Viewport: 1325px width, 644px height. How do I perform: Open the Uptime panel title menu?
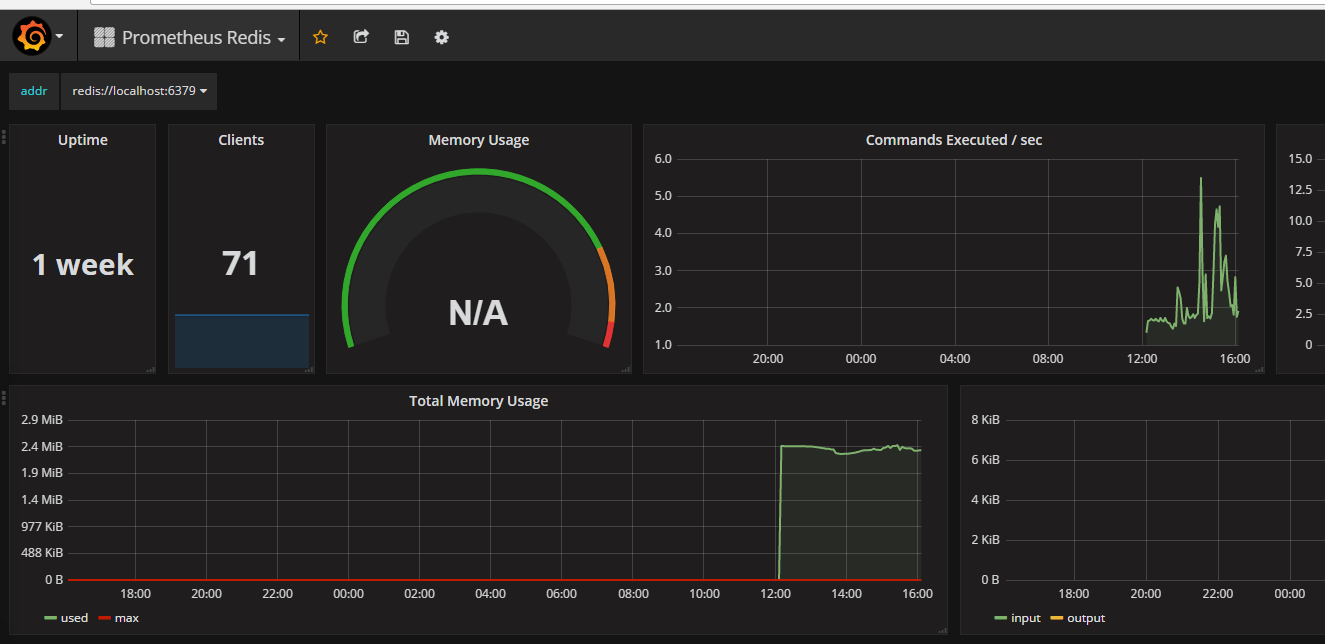click(x=83, y=140)
